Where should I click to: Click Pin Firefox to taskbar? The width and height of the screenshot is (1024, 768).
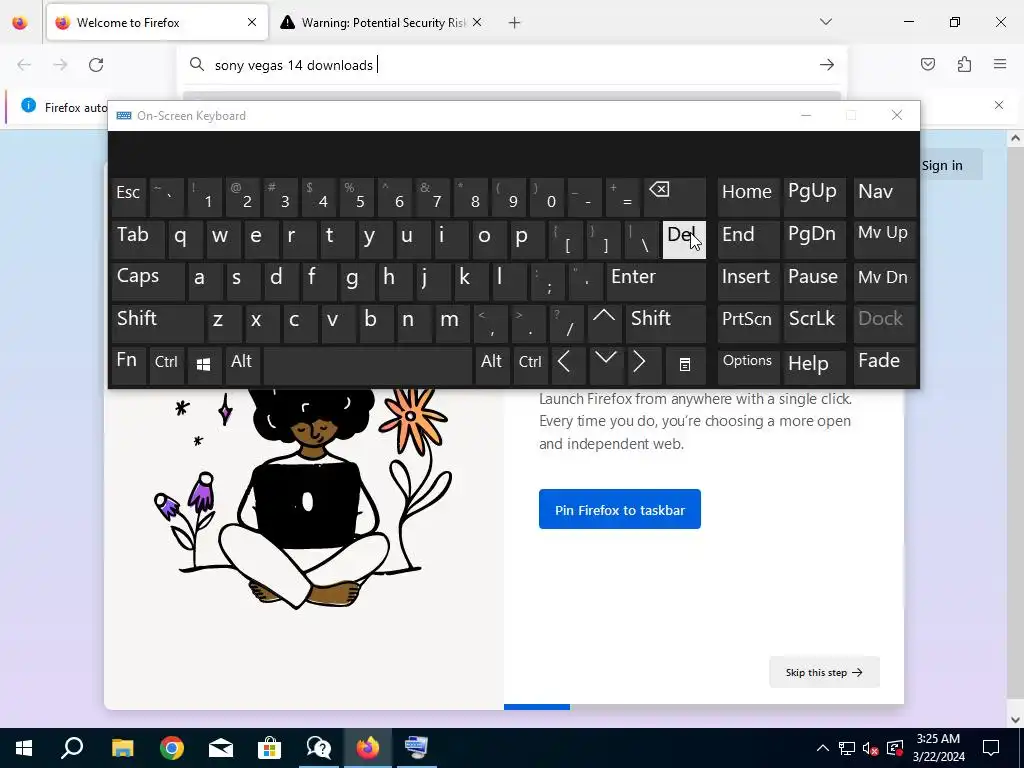(x=620, y=509)
